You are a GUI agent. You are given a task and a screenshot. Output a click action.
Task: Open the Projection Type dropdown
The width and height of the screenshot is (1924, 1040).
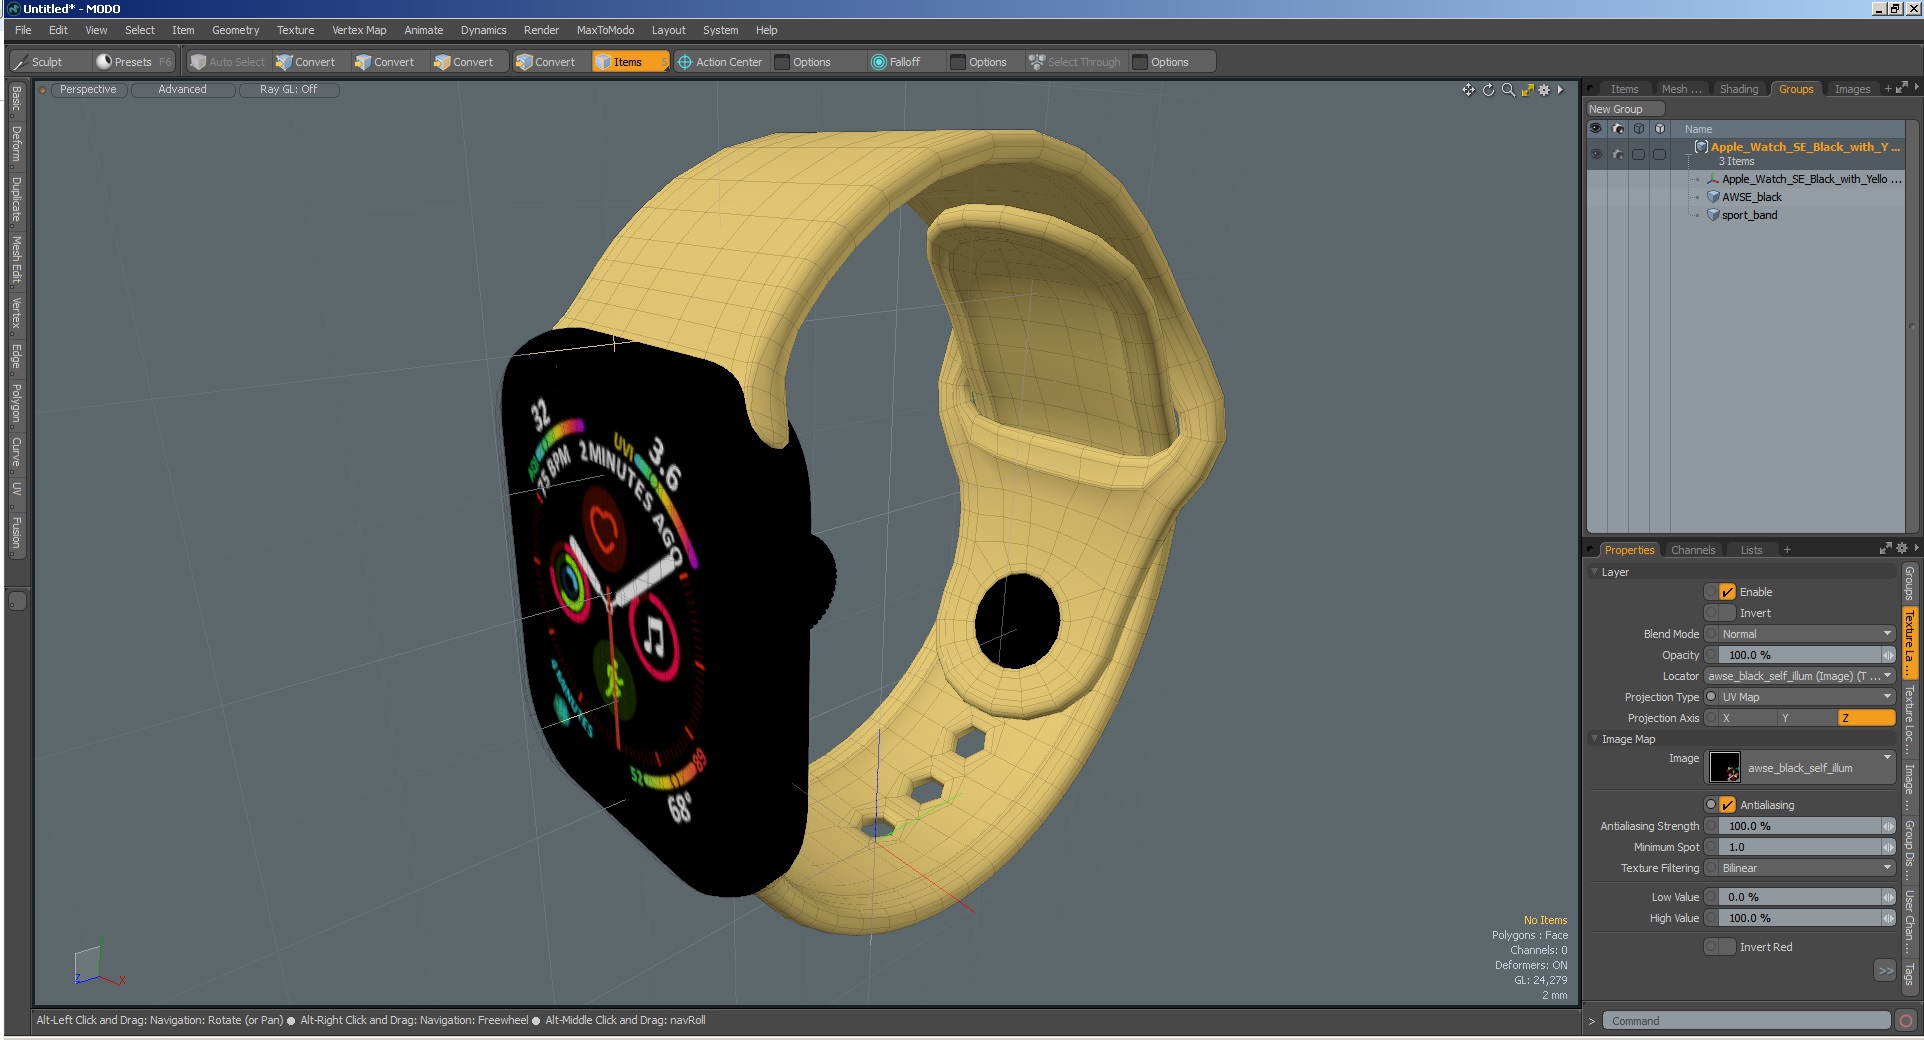pyautogui.click(x=1806, y=697)
